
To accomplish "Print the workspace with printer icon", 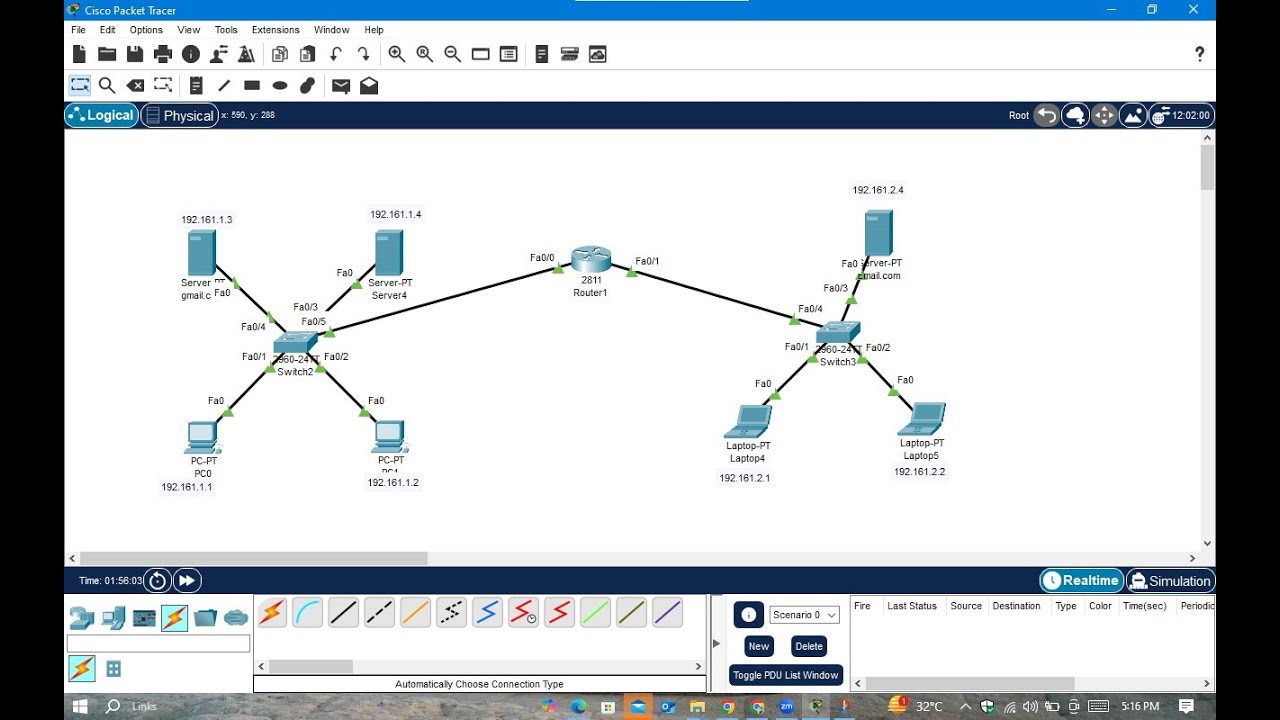I will (163, 54).
